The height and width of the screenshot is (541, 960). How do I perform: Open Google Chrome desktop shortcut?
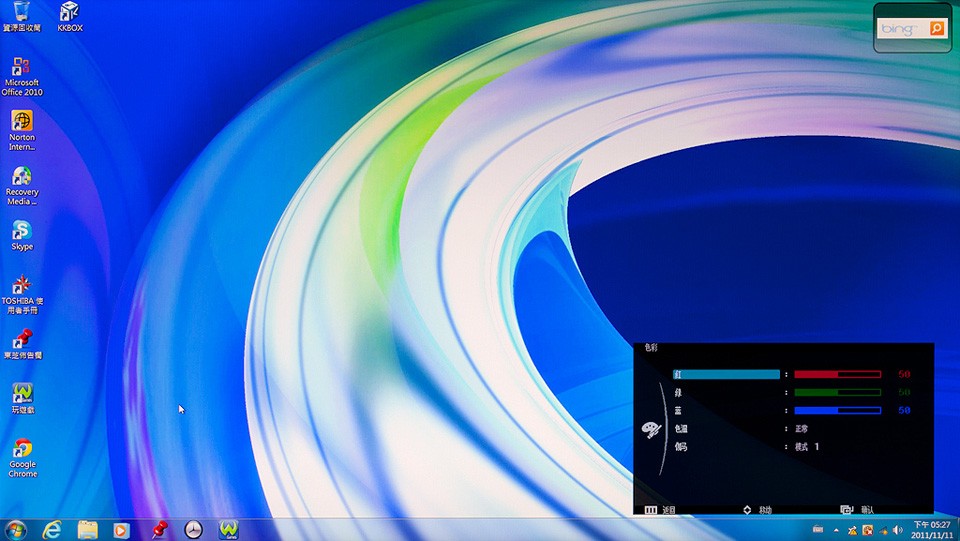21,449
